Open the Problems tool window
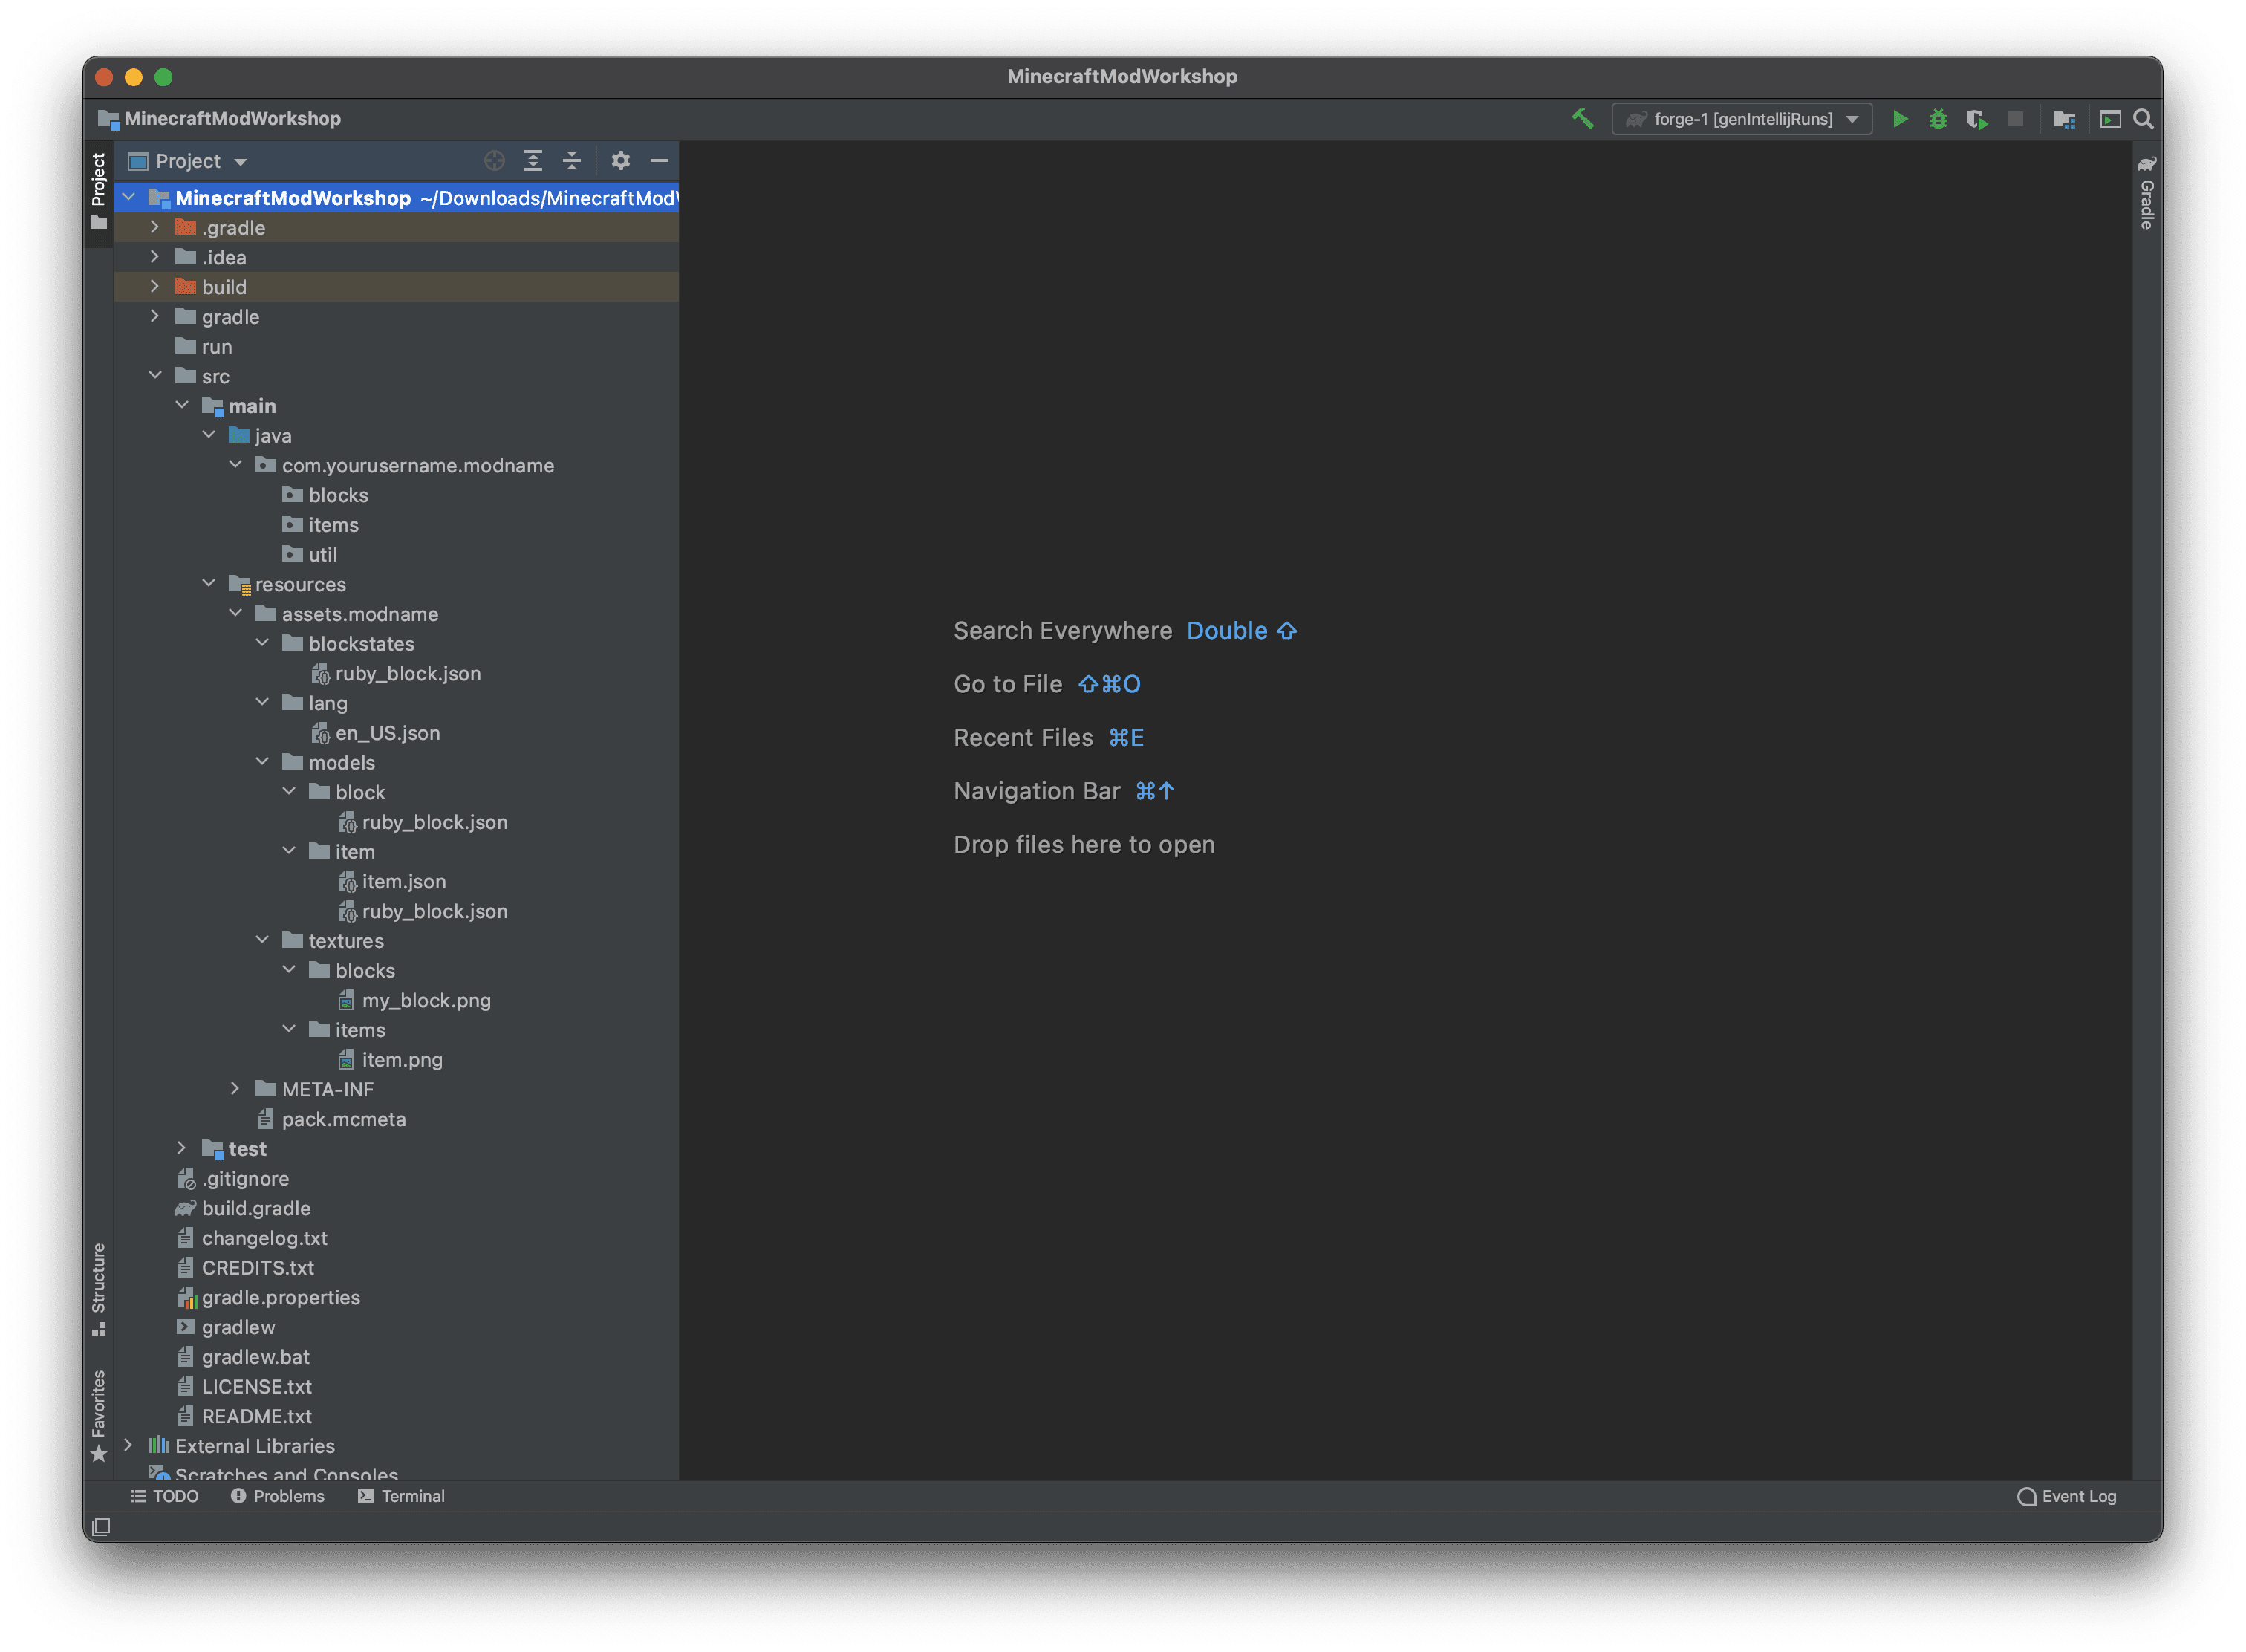 point(277,1496)
